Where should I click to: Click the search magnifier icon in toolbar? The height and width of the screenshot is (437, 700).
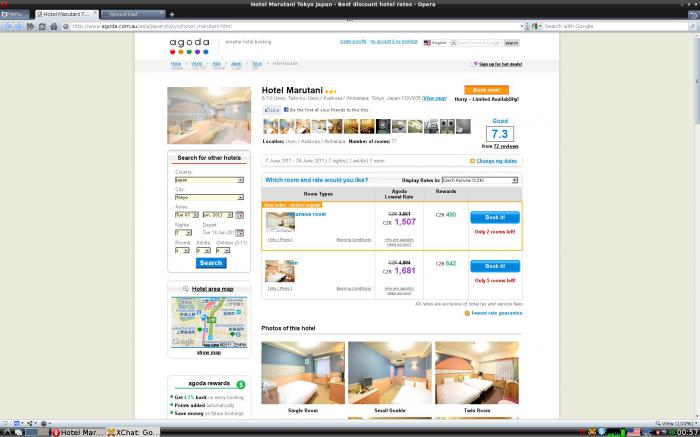click(x=692, y=26)
